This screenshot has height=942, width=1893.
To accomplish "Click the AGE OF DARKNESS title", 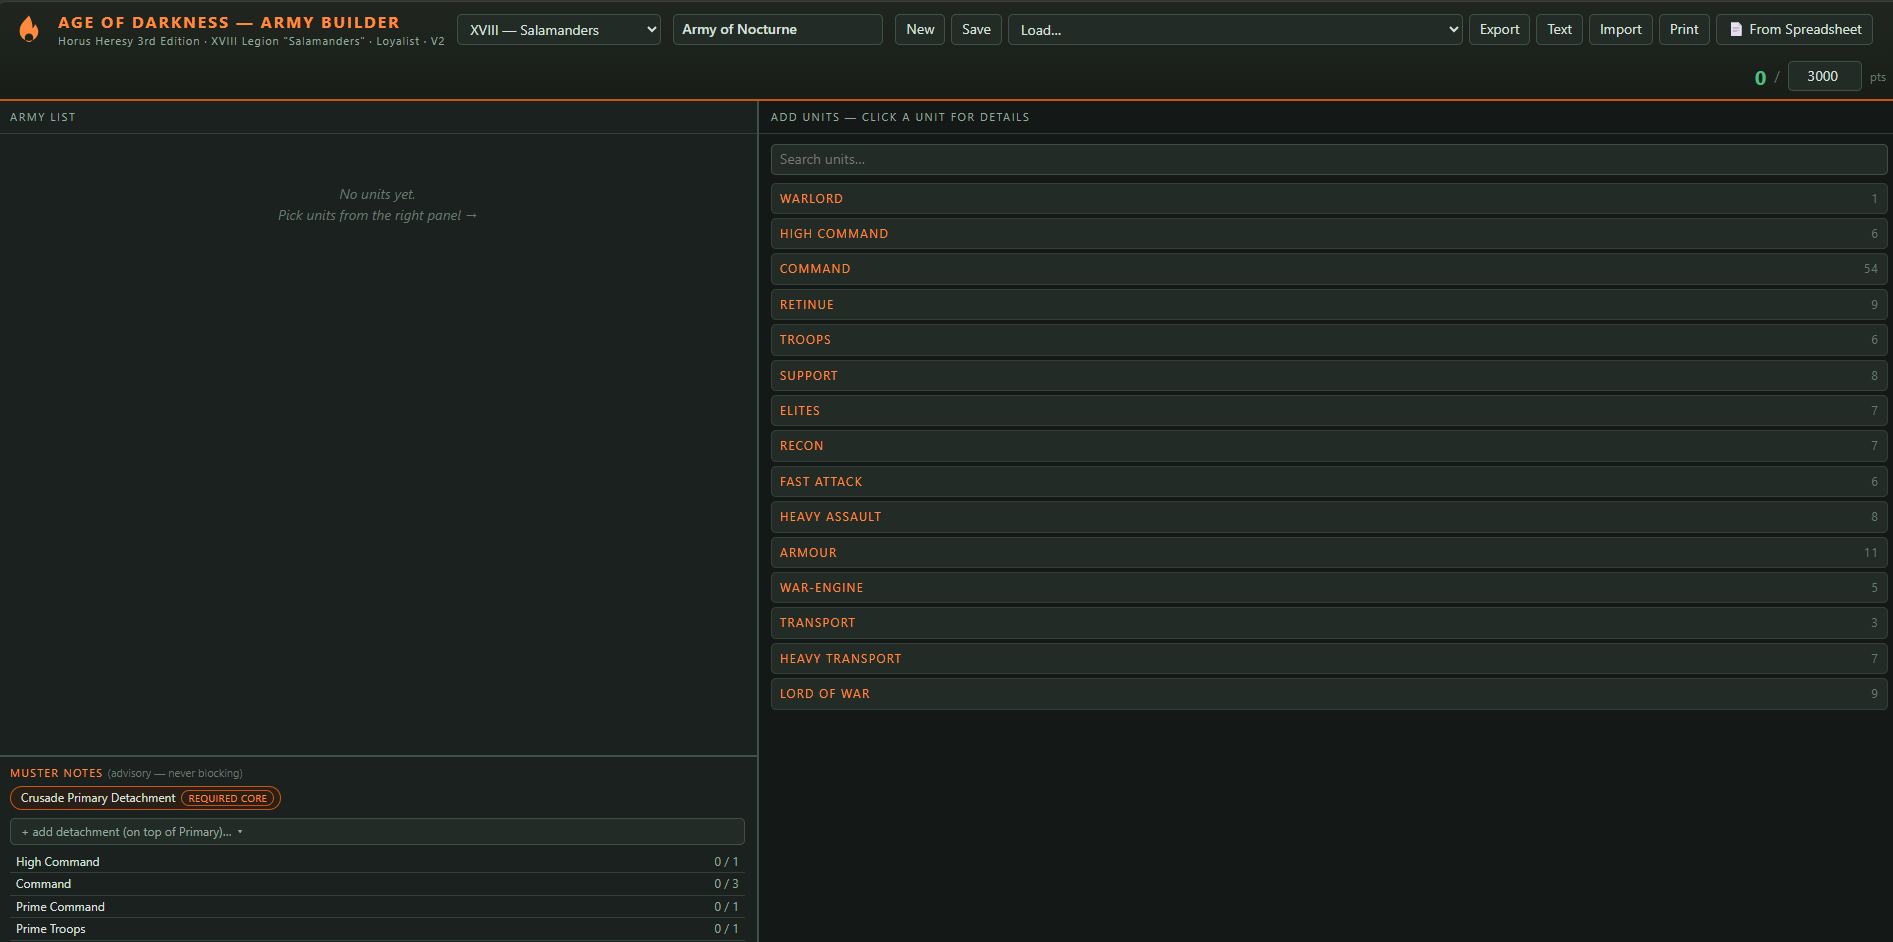I will click(x=229, y=22).
